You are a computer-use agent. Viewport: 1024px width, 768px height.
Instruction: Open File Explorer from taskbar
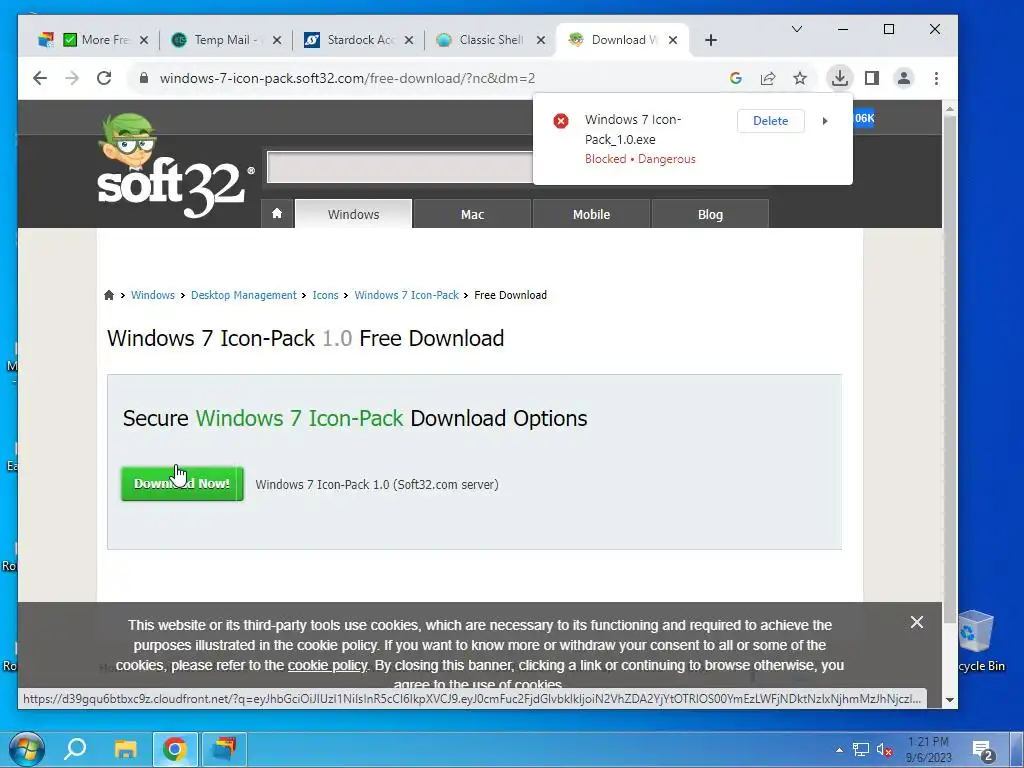coord(125,748)
